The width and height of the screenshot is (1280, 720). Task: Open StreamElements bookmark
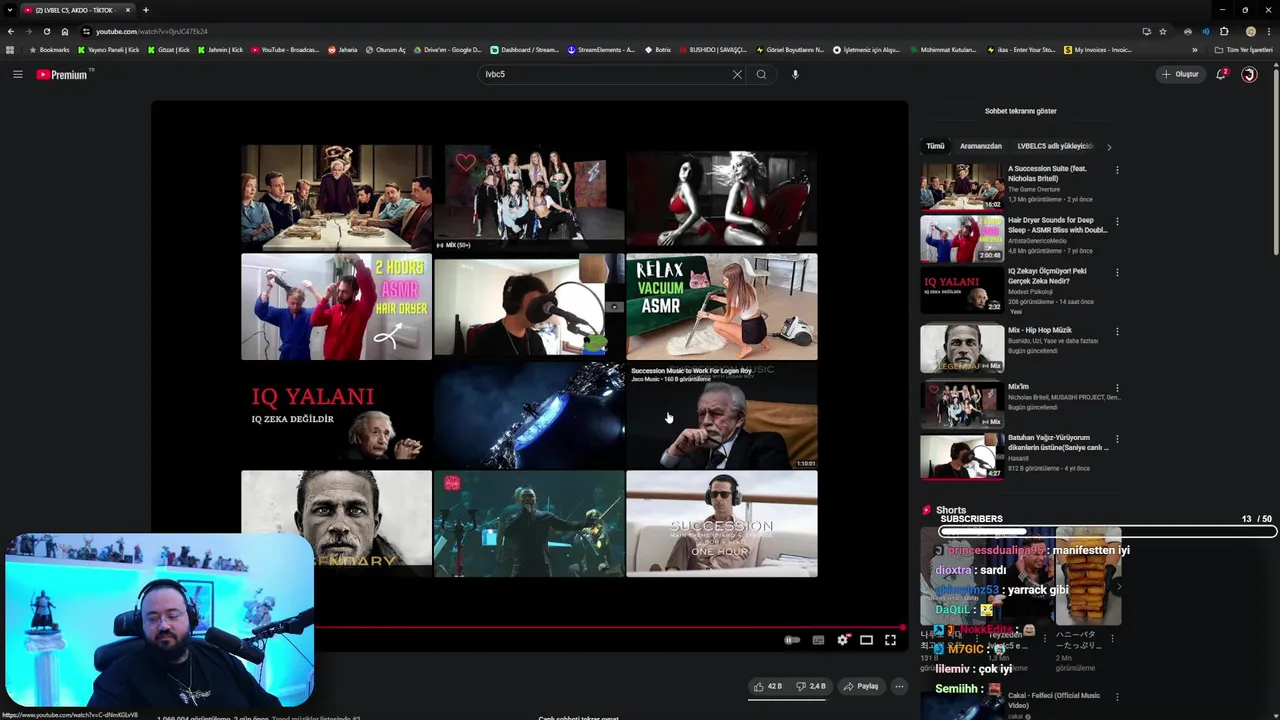pos(601,49)
